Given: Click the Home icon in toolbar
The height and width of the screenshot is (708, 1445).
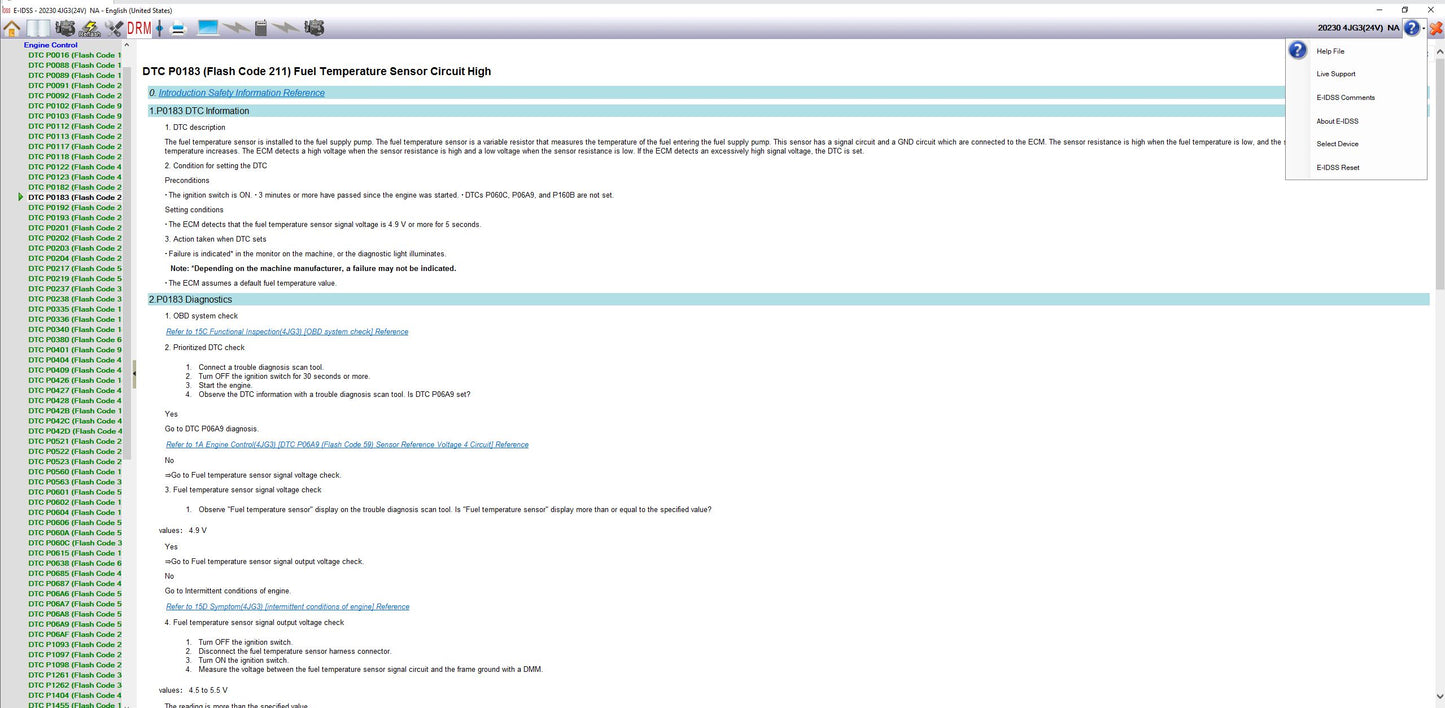Looking at the screenshot, I should coord(12,28).
